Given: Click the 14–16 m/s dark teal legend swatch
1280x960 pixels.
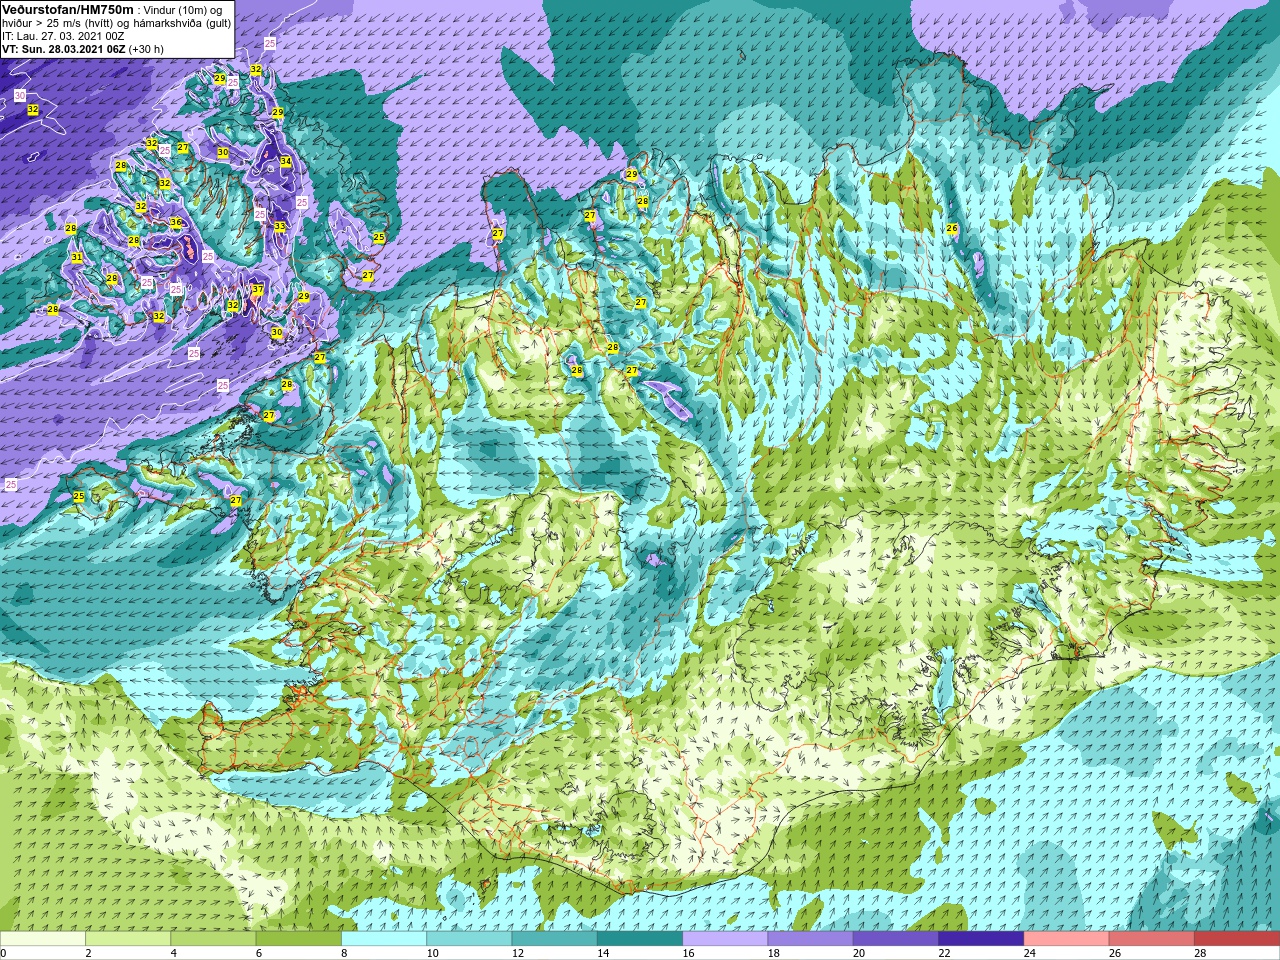Looking at the screenshot, I should [640, 939].
